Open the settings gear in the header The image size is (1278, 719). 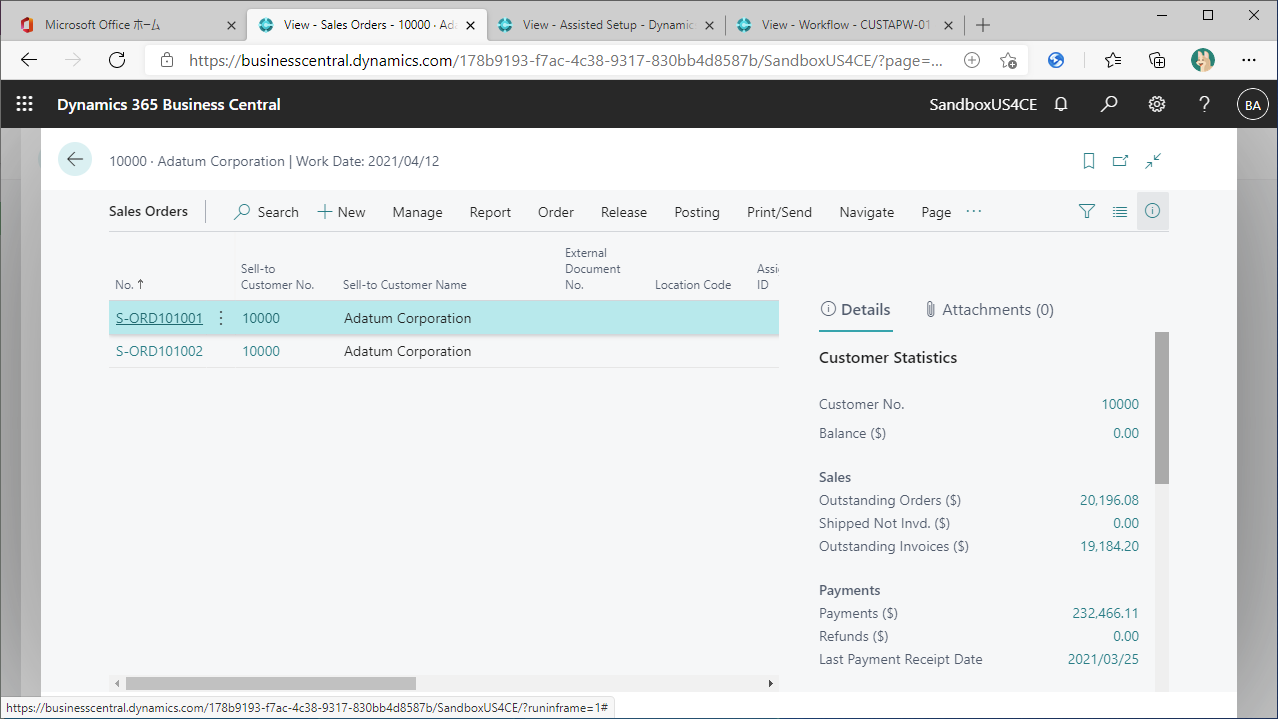point(1156,104)
